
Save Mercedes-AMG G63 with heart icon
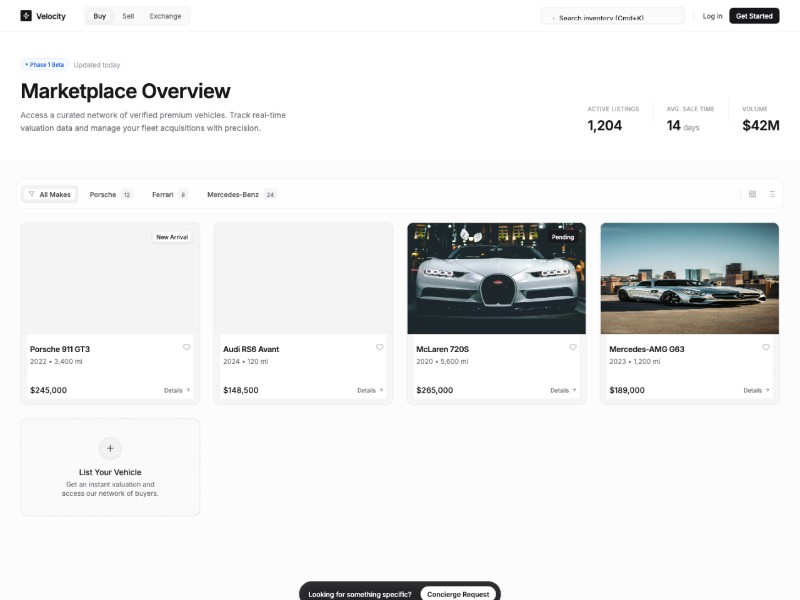(766, 348)
